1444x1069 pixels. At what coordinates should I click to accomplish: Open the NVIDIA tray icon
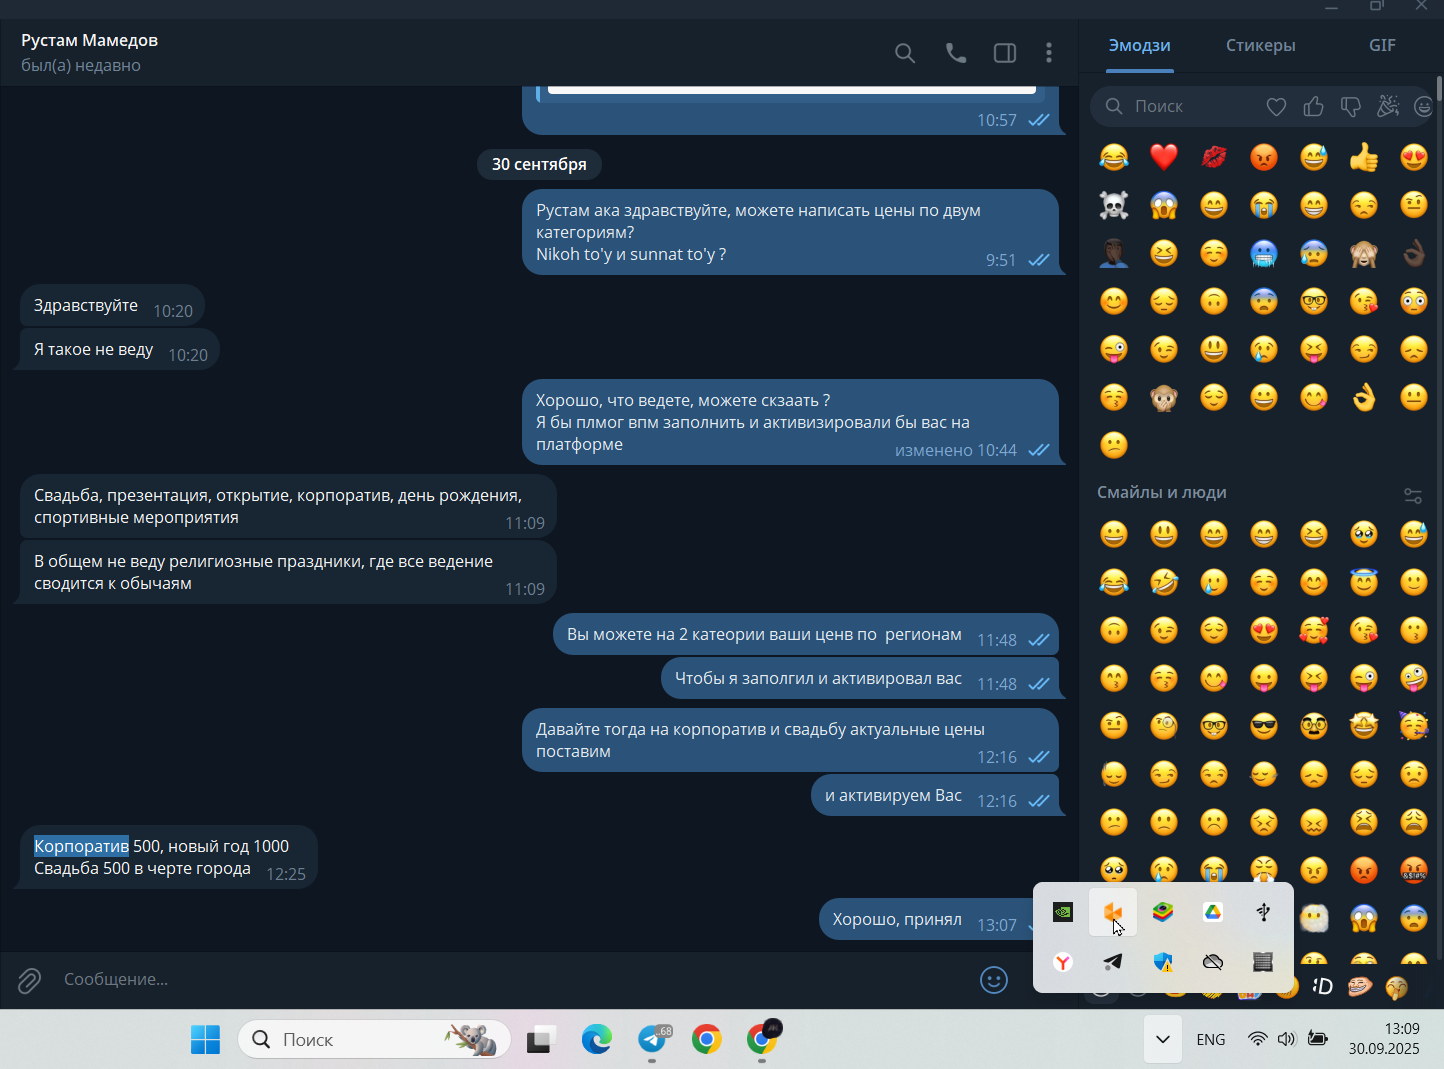(1063, 912)
